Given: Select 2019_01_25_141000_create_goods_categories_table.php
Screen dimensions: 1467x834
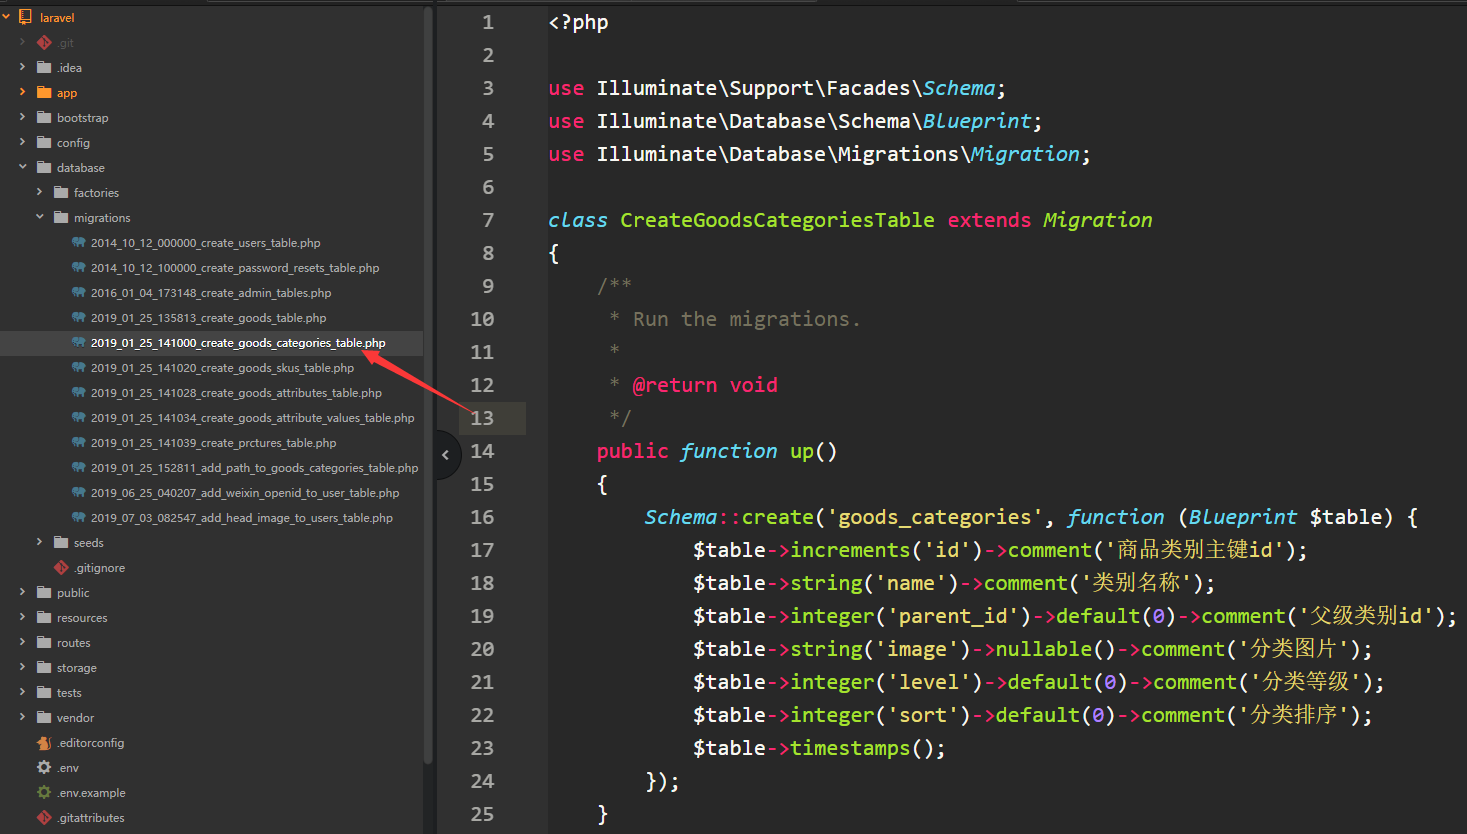Looking at the screenshot, I should click(238, 343).
